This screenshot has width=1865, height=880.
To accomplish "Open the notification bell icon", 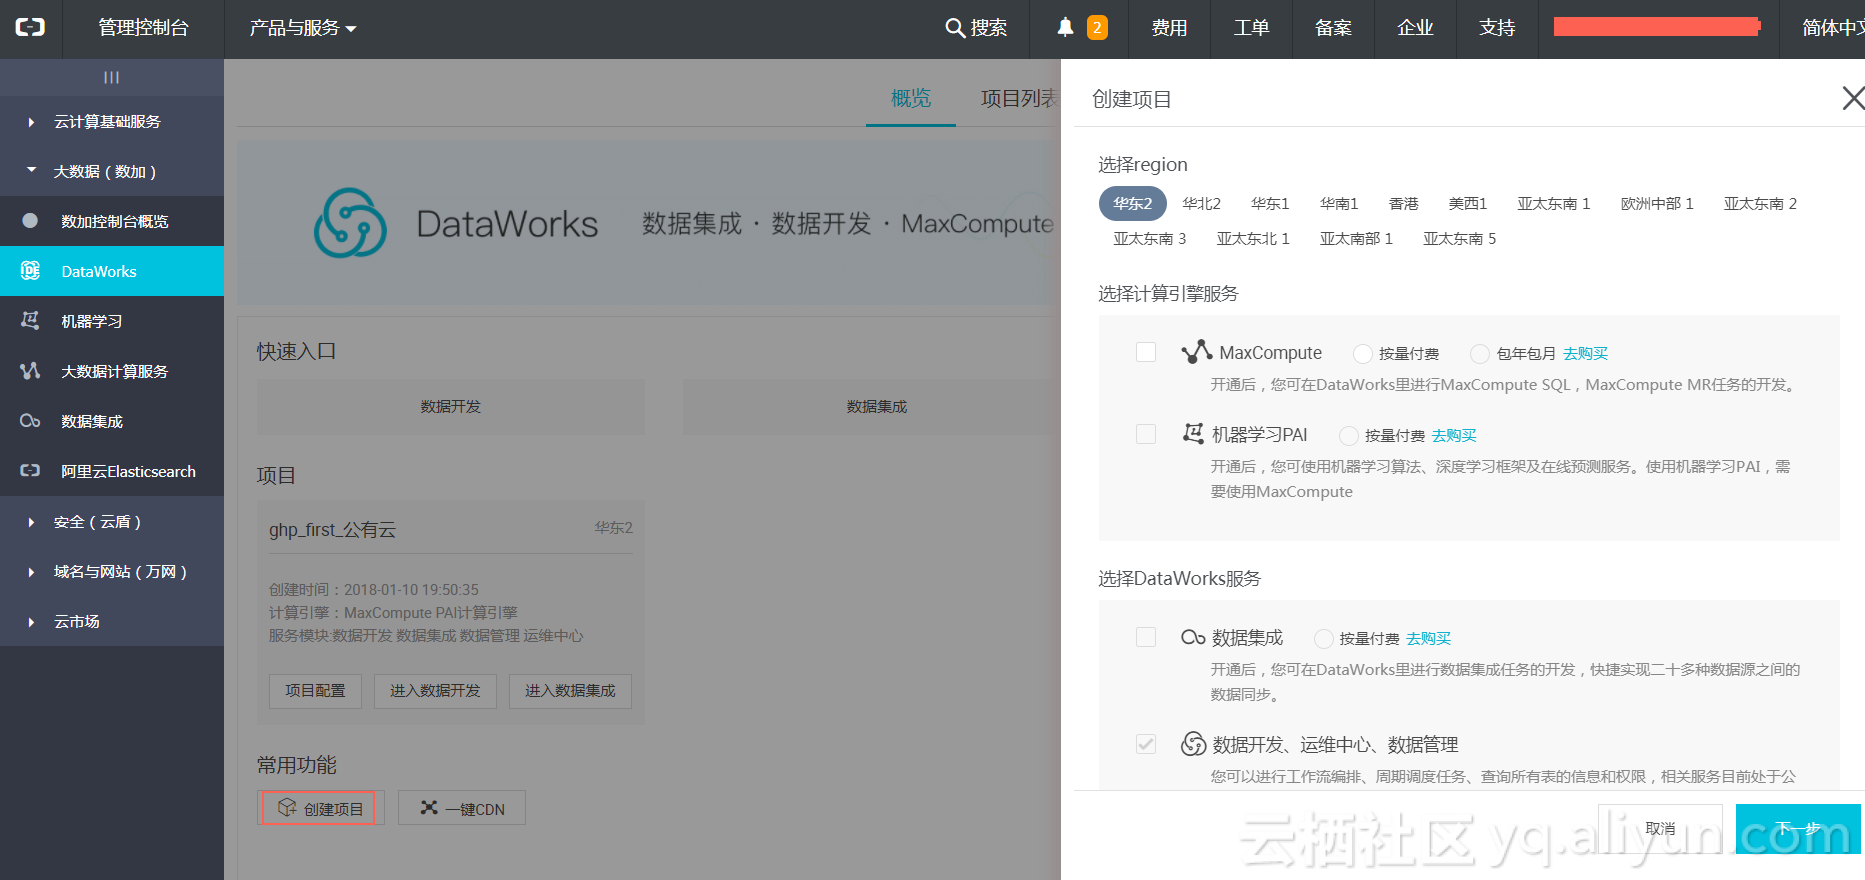I will (1066, 27).
